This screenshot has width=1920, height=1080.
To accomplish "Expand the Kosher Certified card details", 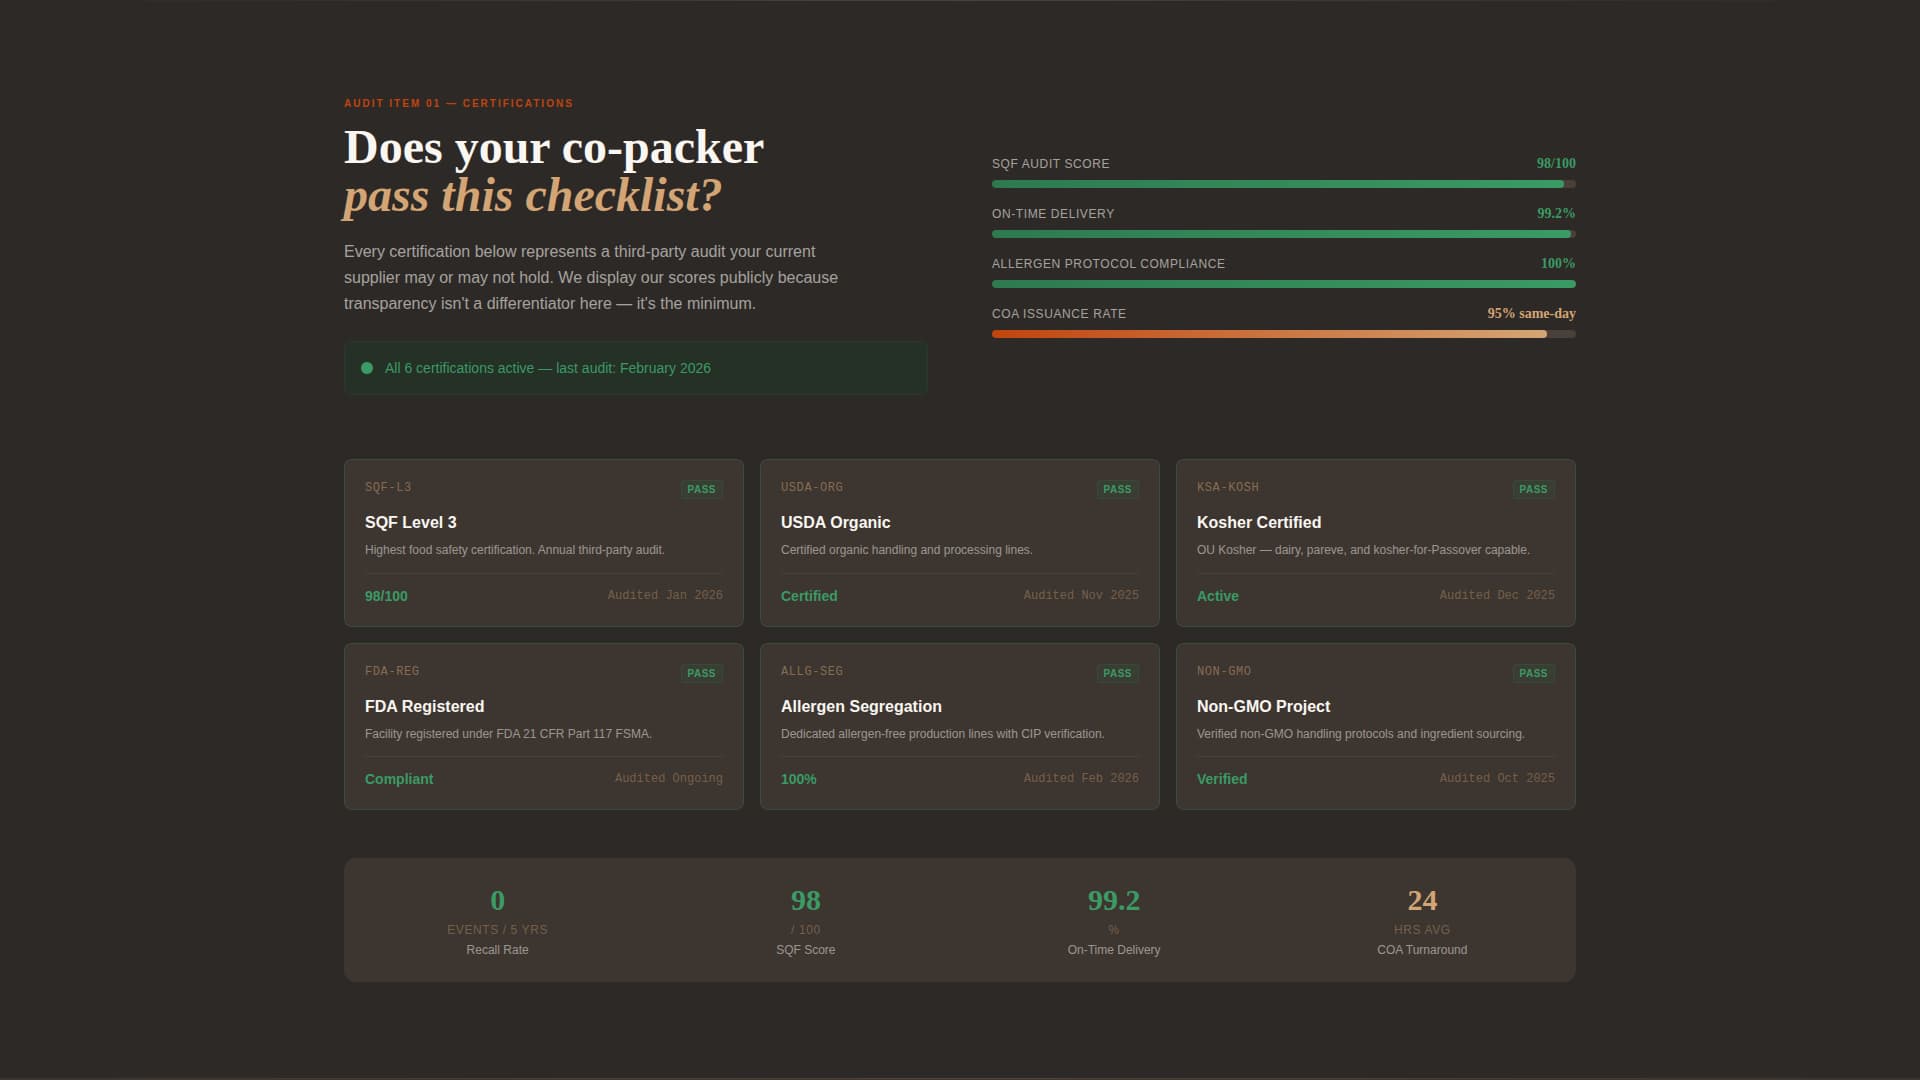I will [1375, 543].
